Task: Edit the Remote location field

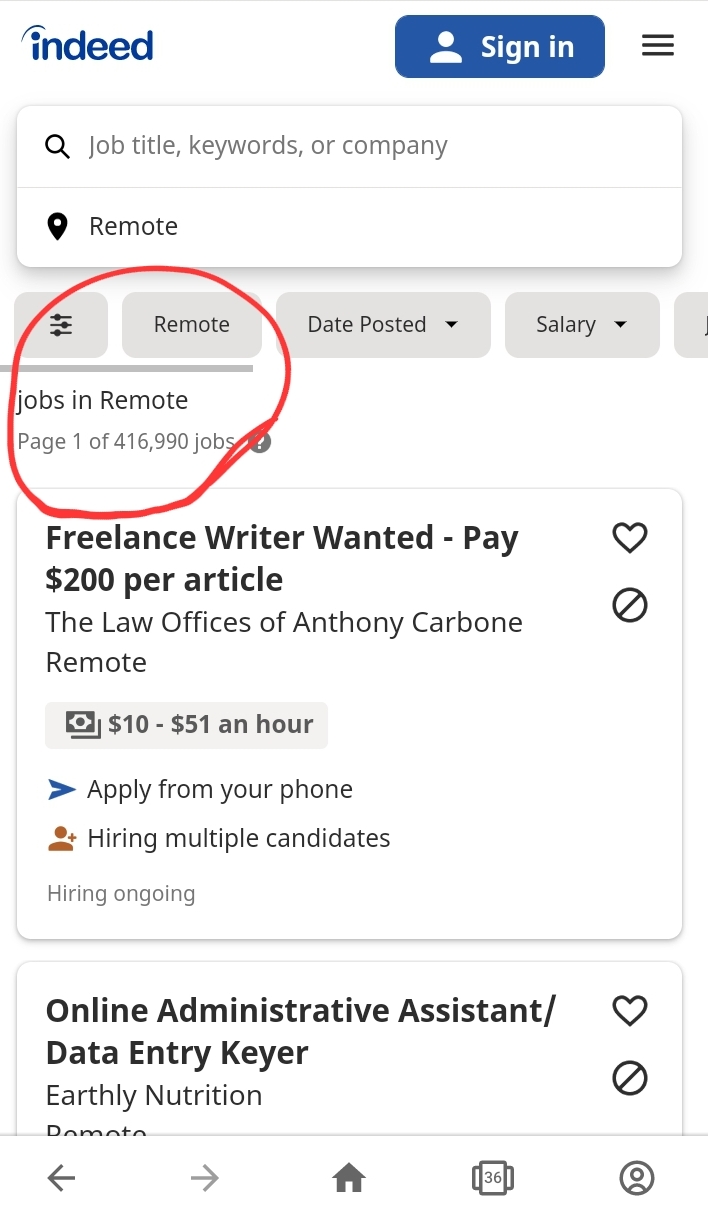Action: coord(350,227)
